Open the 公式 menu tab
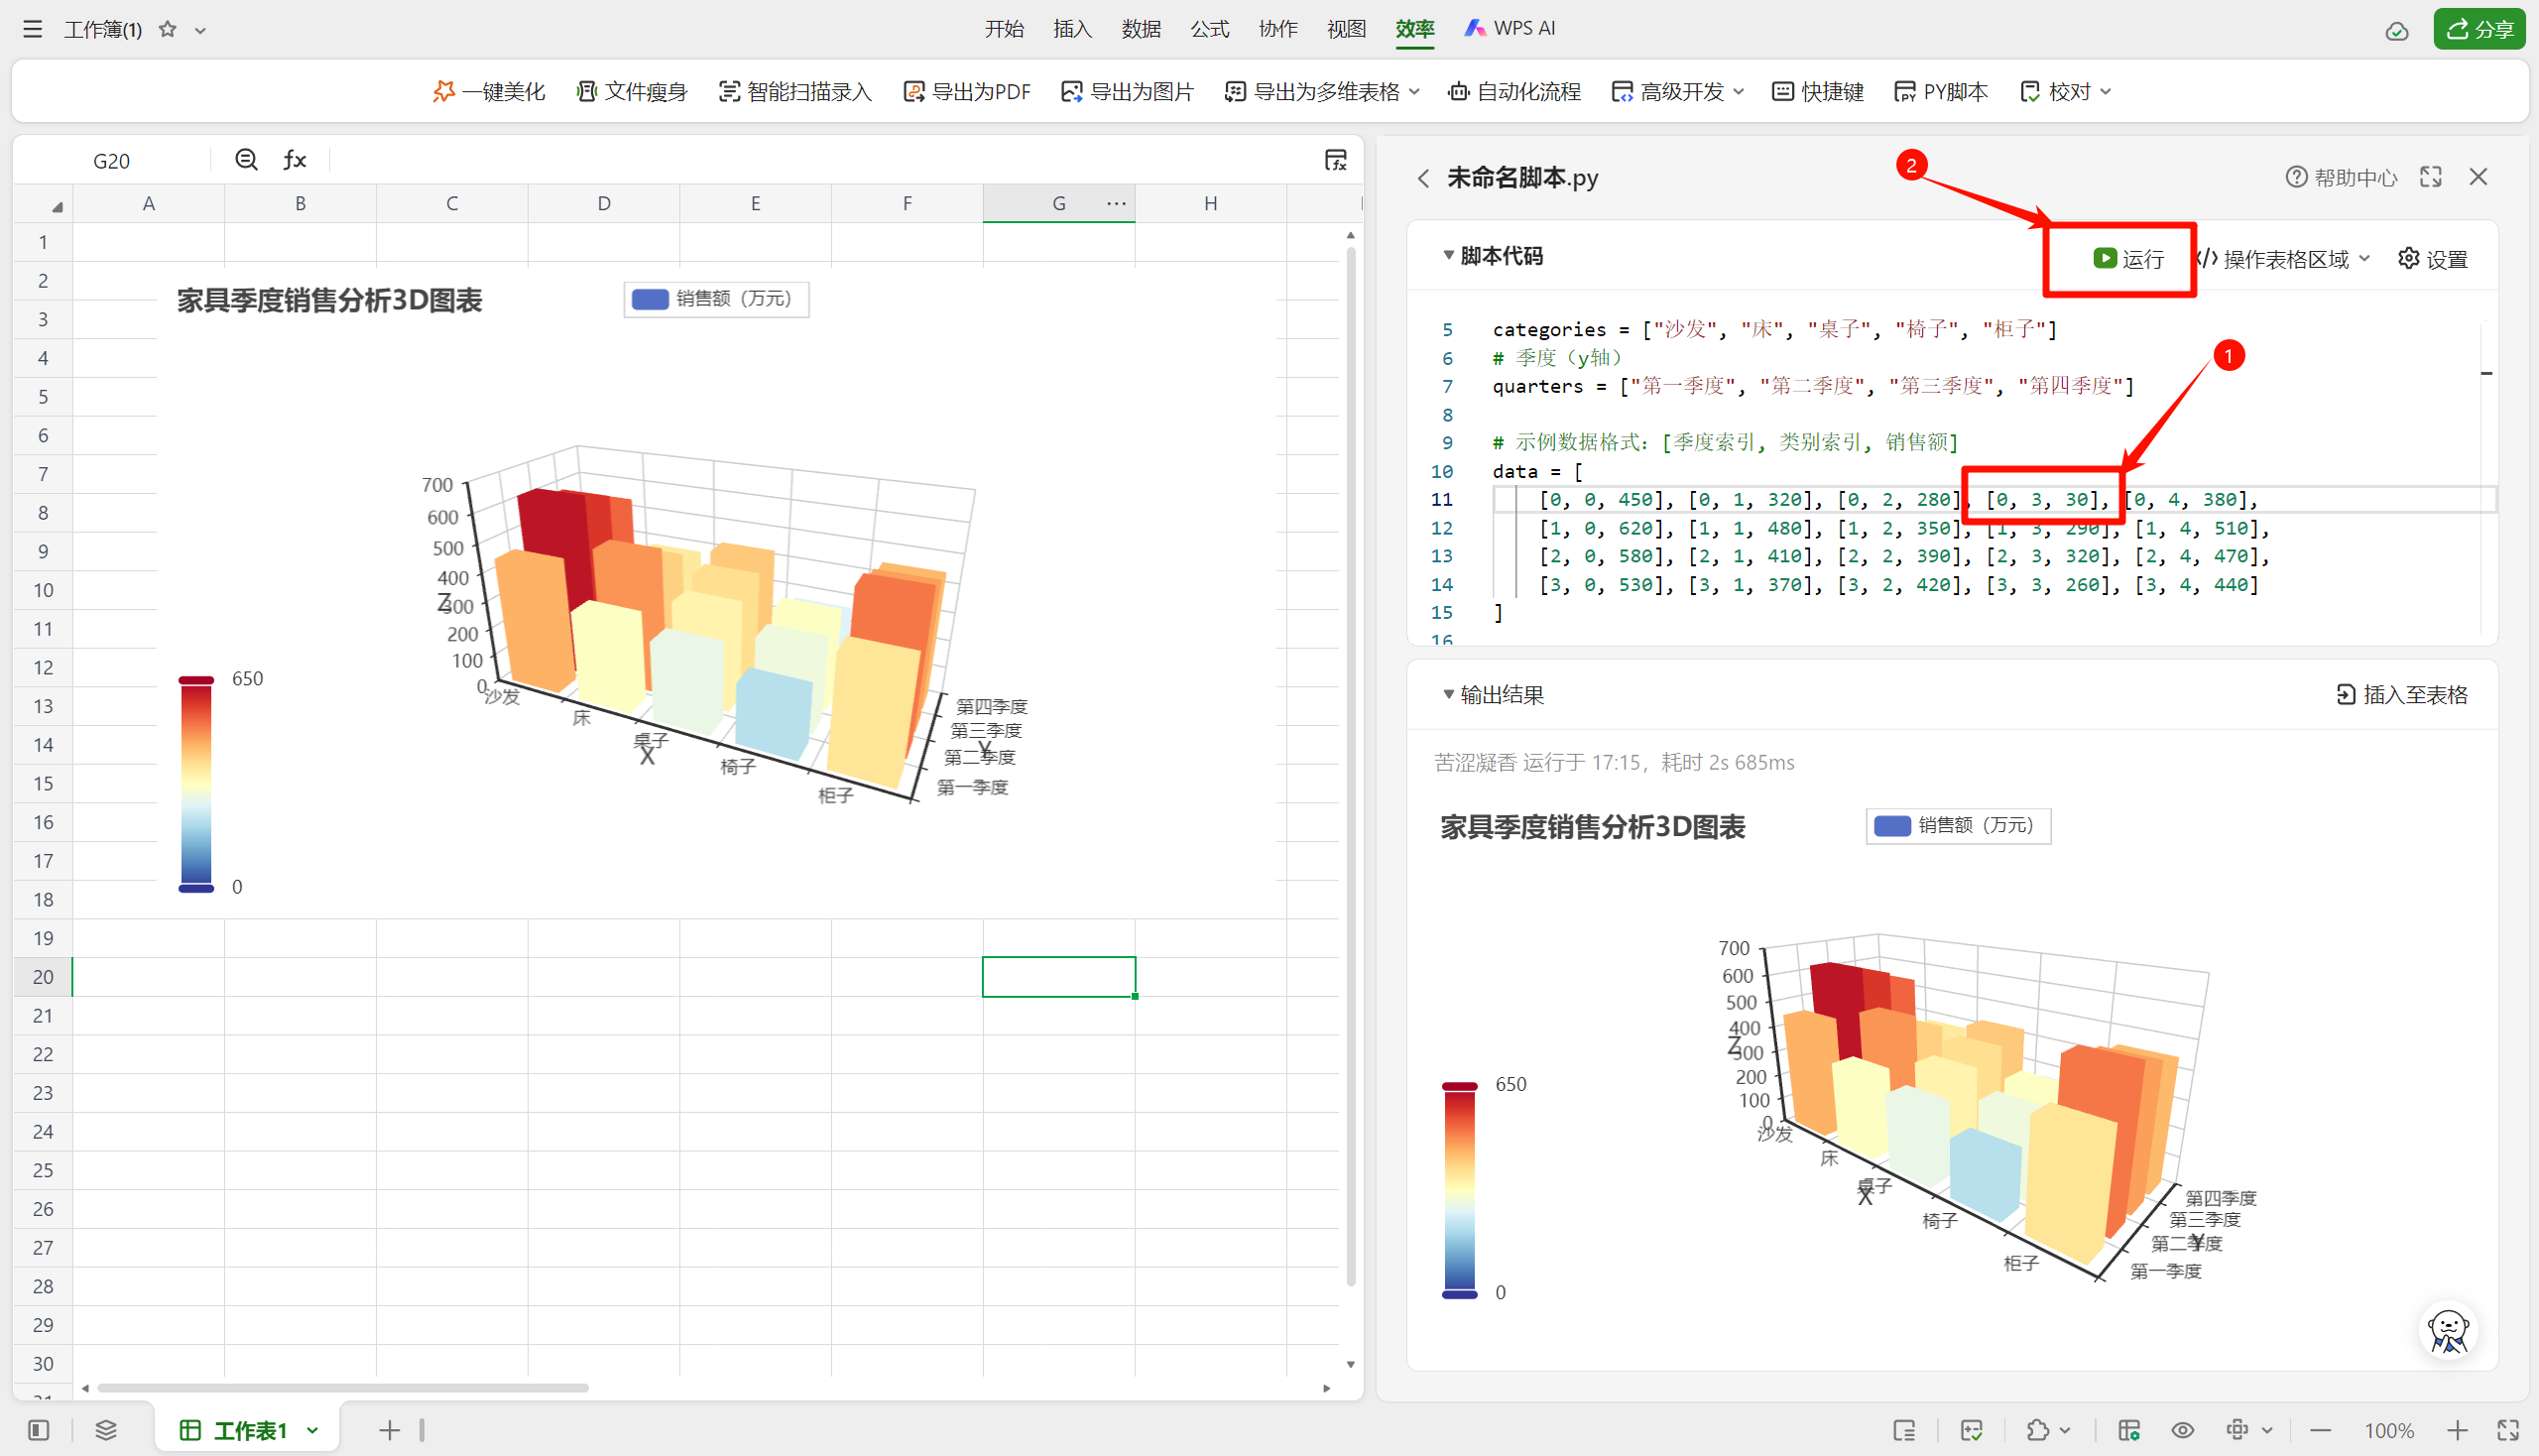The image size is (2539, 1456). 1209,29
